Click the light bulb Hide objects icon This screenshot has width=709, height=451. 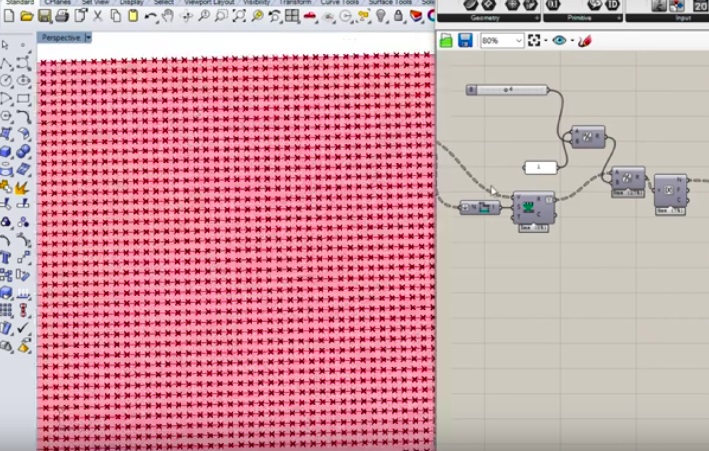click(x=381, y=16)
